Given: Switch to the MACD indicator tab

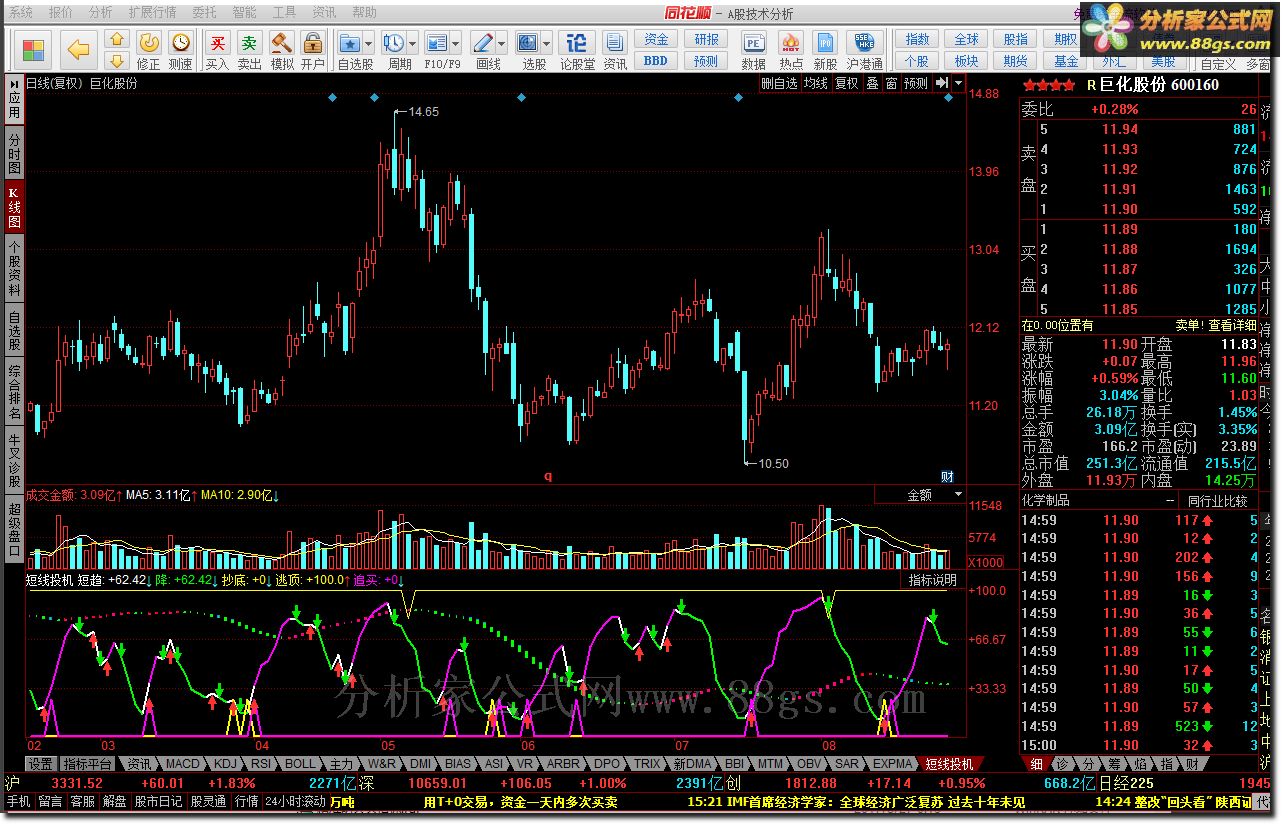Looking at the screenshot, I should [183, 764].
